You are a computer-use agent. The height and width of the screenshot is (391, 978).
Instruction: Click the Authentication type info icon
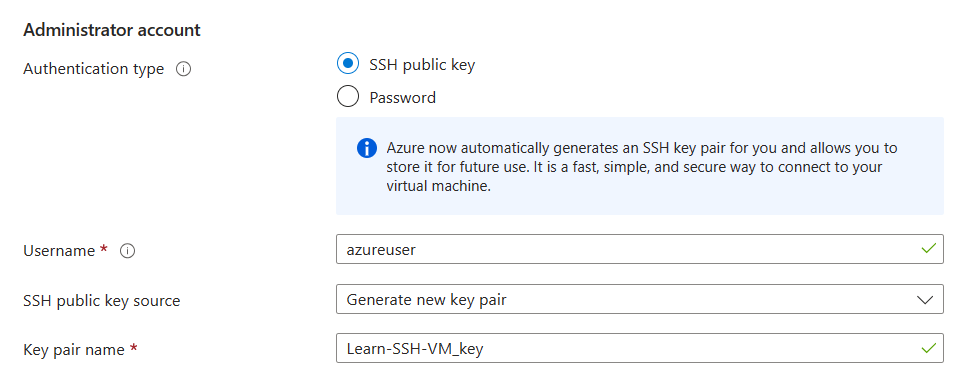pyautogui.click(x=183, y=69)
